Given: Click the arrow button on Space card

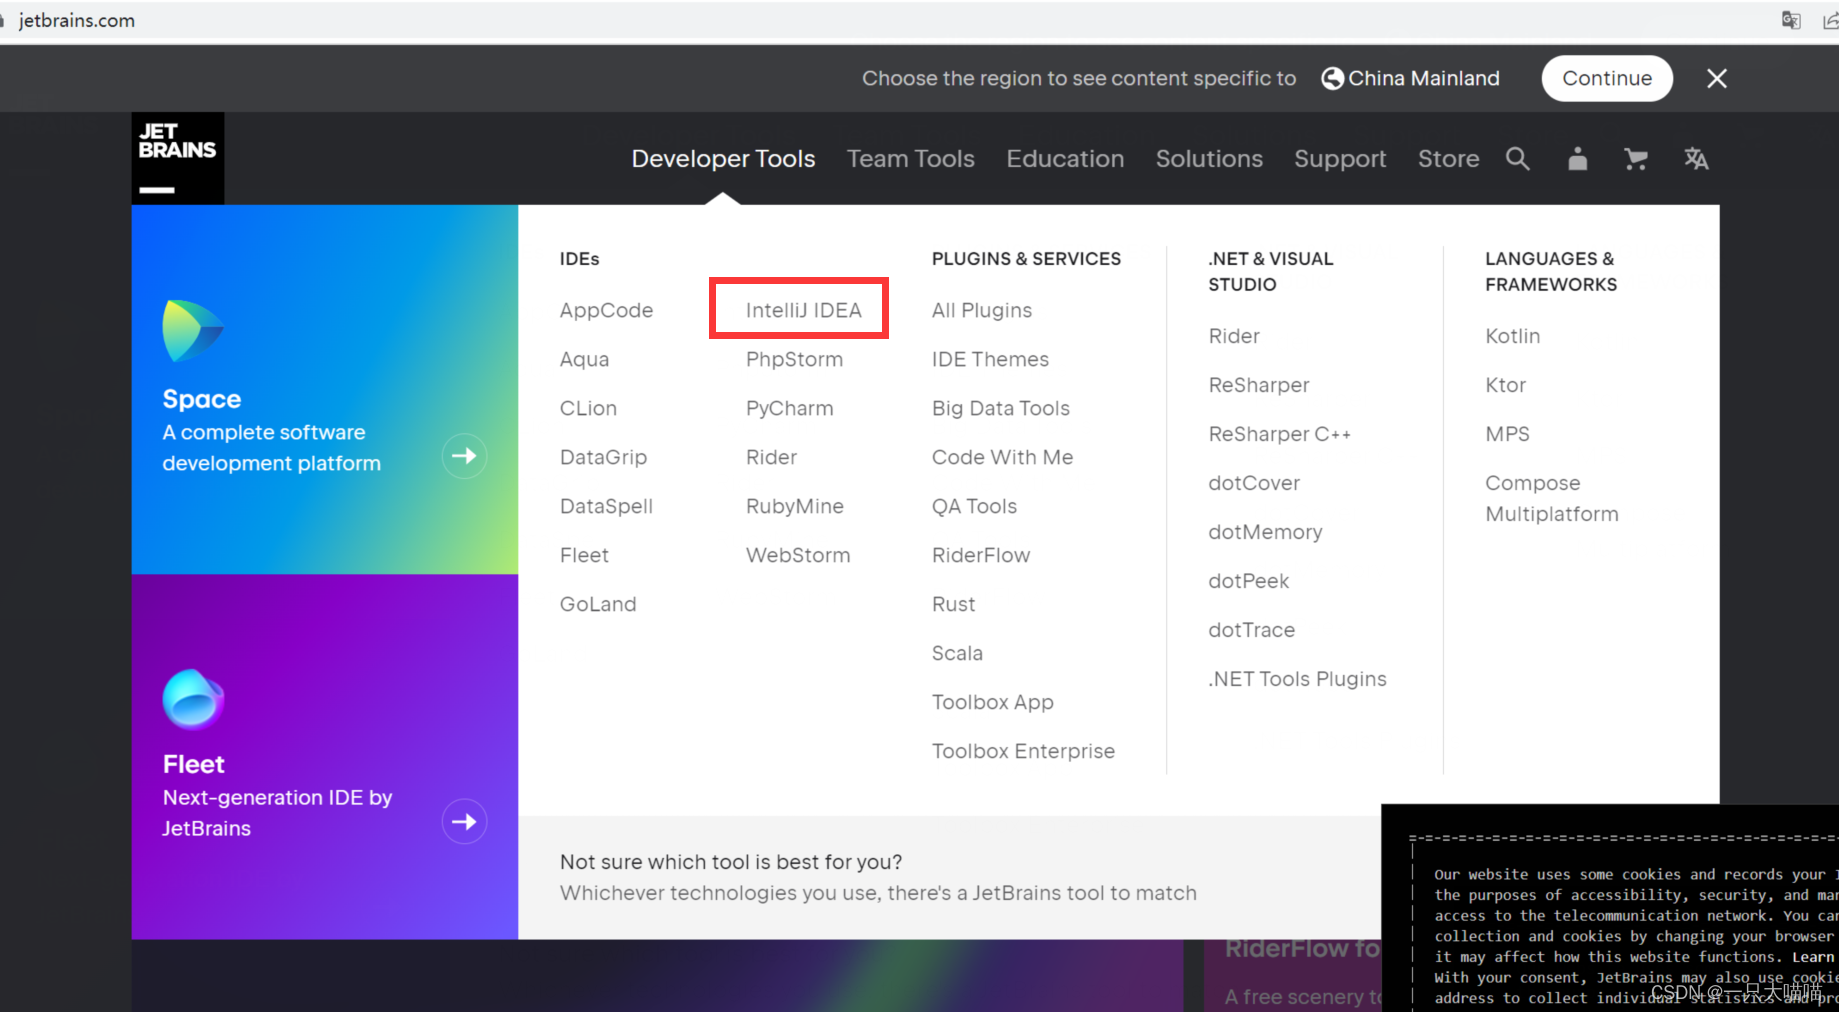Looking at the screenshot, I should [x=464, y=456].
